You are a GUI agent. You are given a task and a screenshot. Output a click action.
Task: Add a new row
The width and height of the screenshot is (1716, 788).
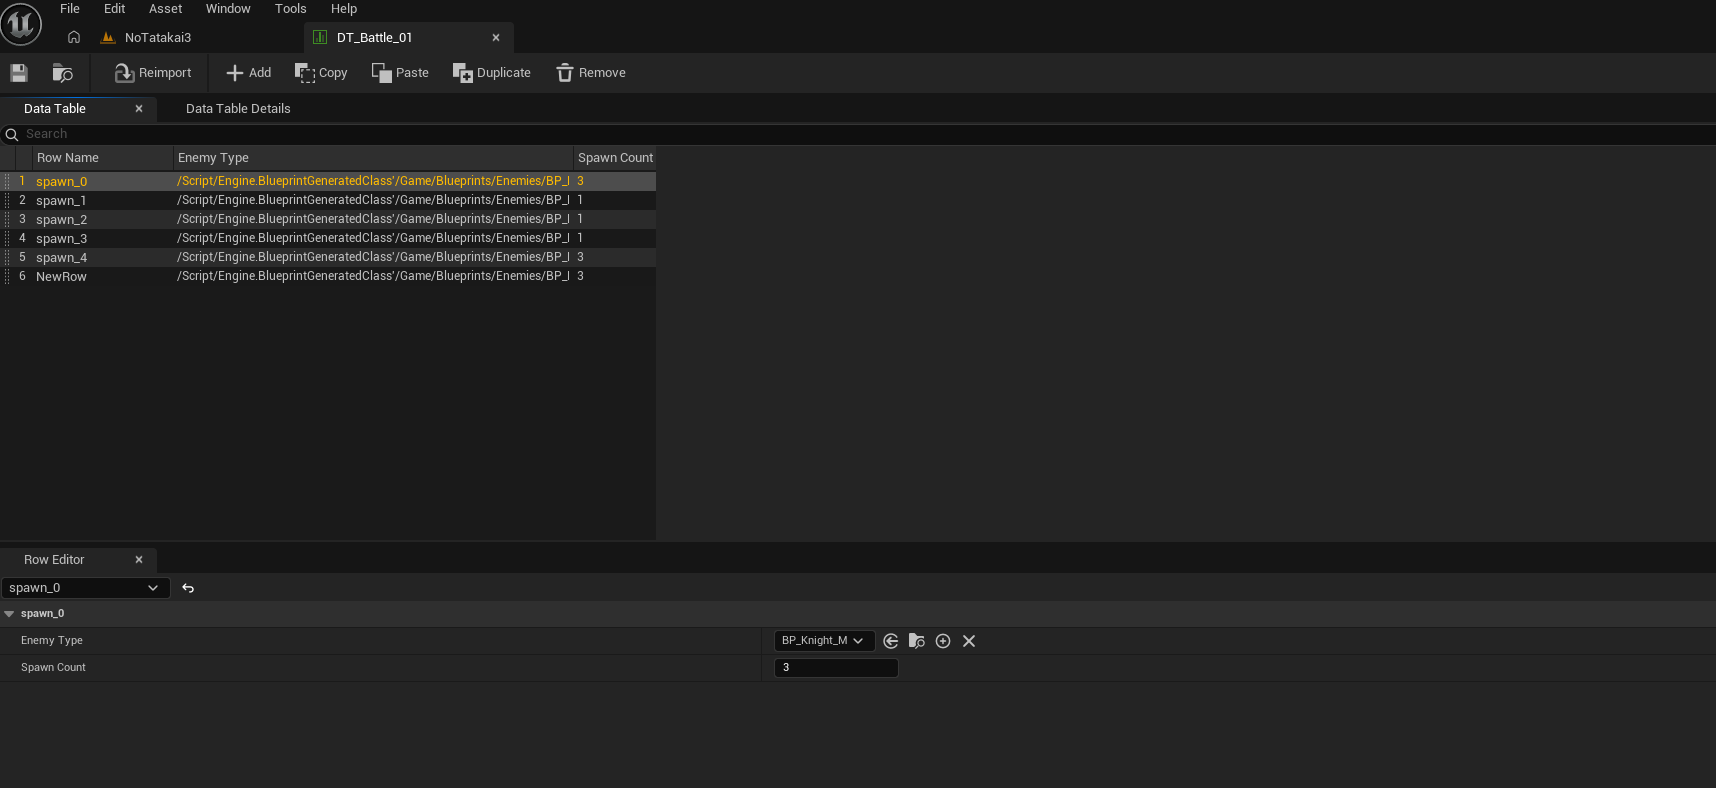[249, 73]
